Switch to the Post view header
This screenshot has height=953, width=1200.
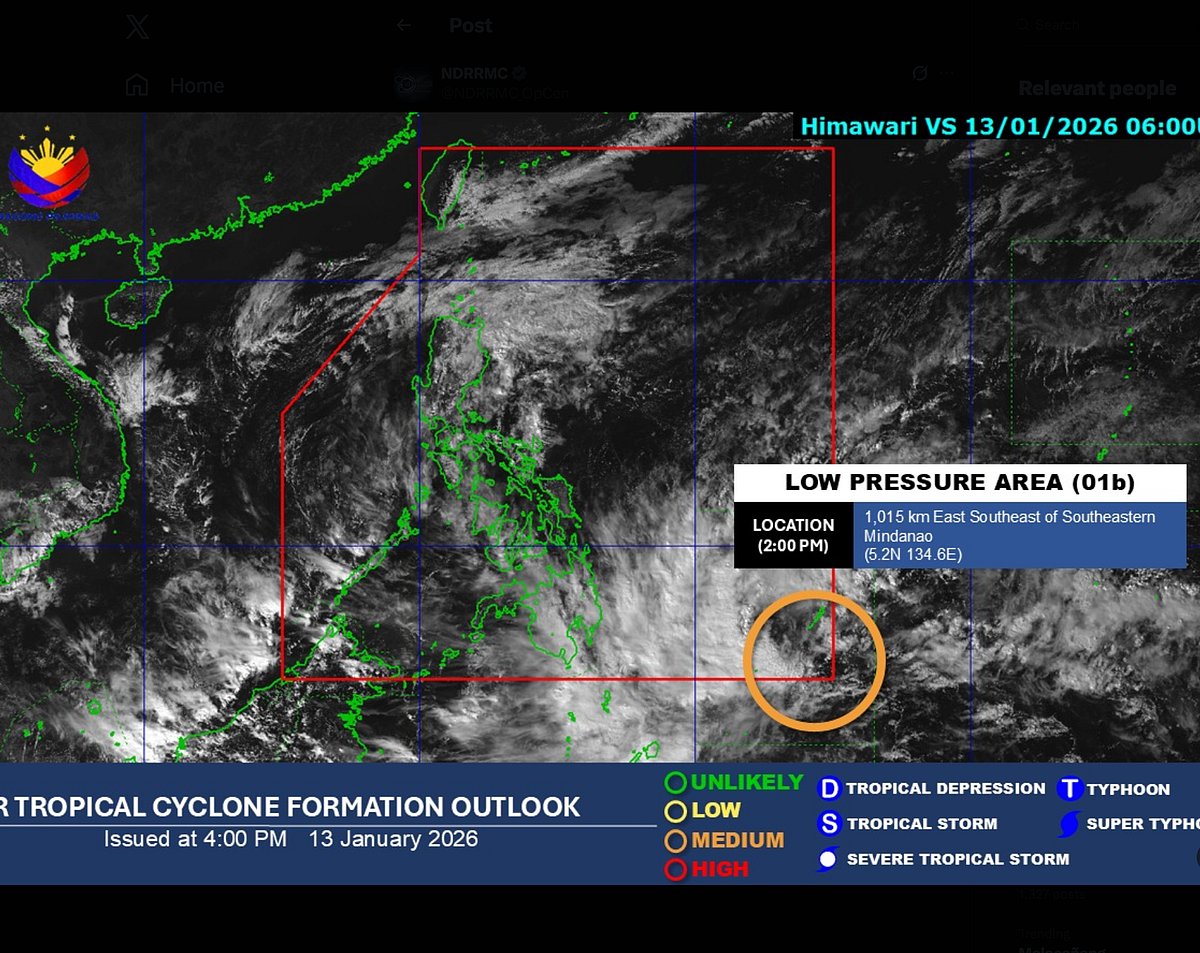[469, 25]
